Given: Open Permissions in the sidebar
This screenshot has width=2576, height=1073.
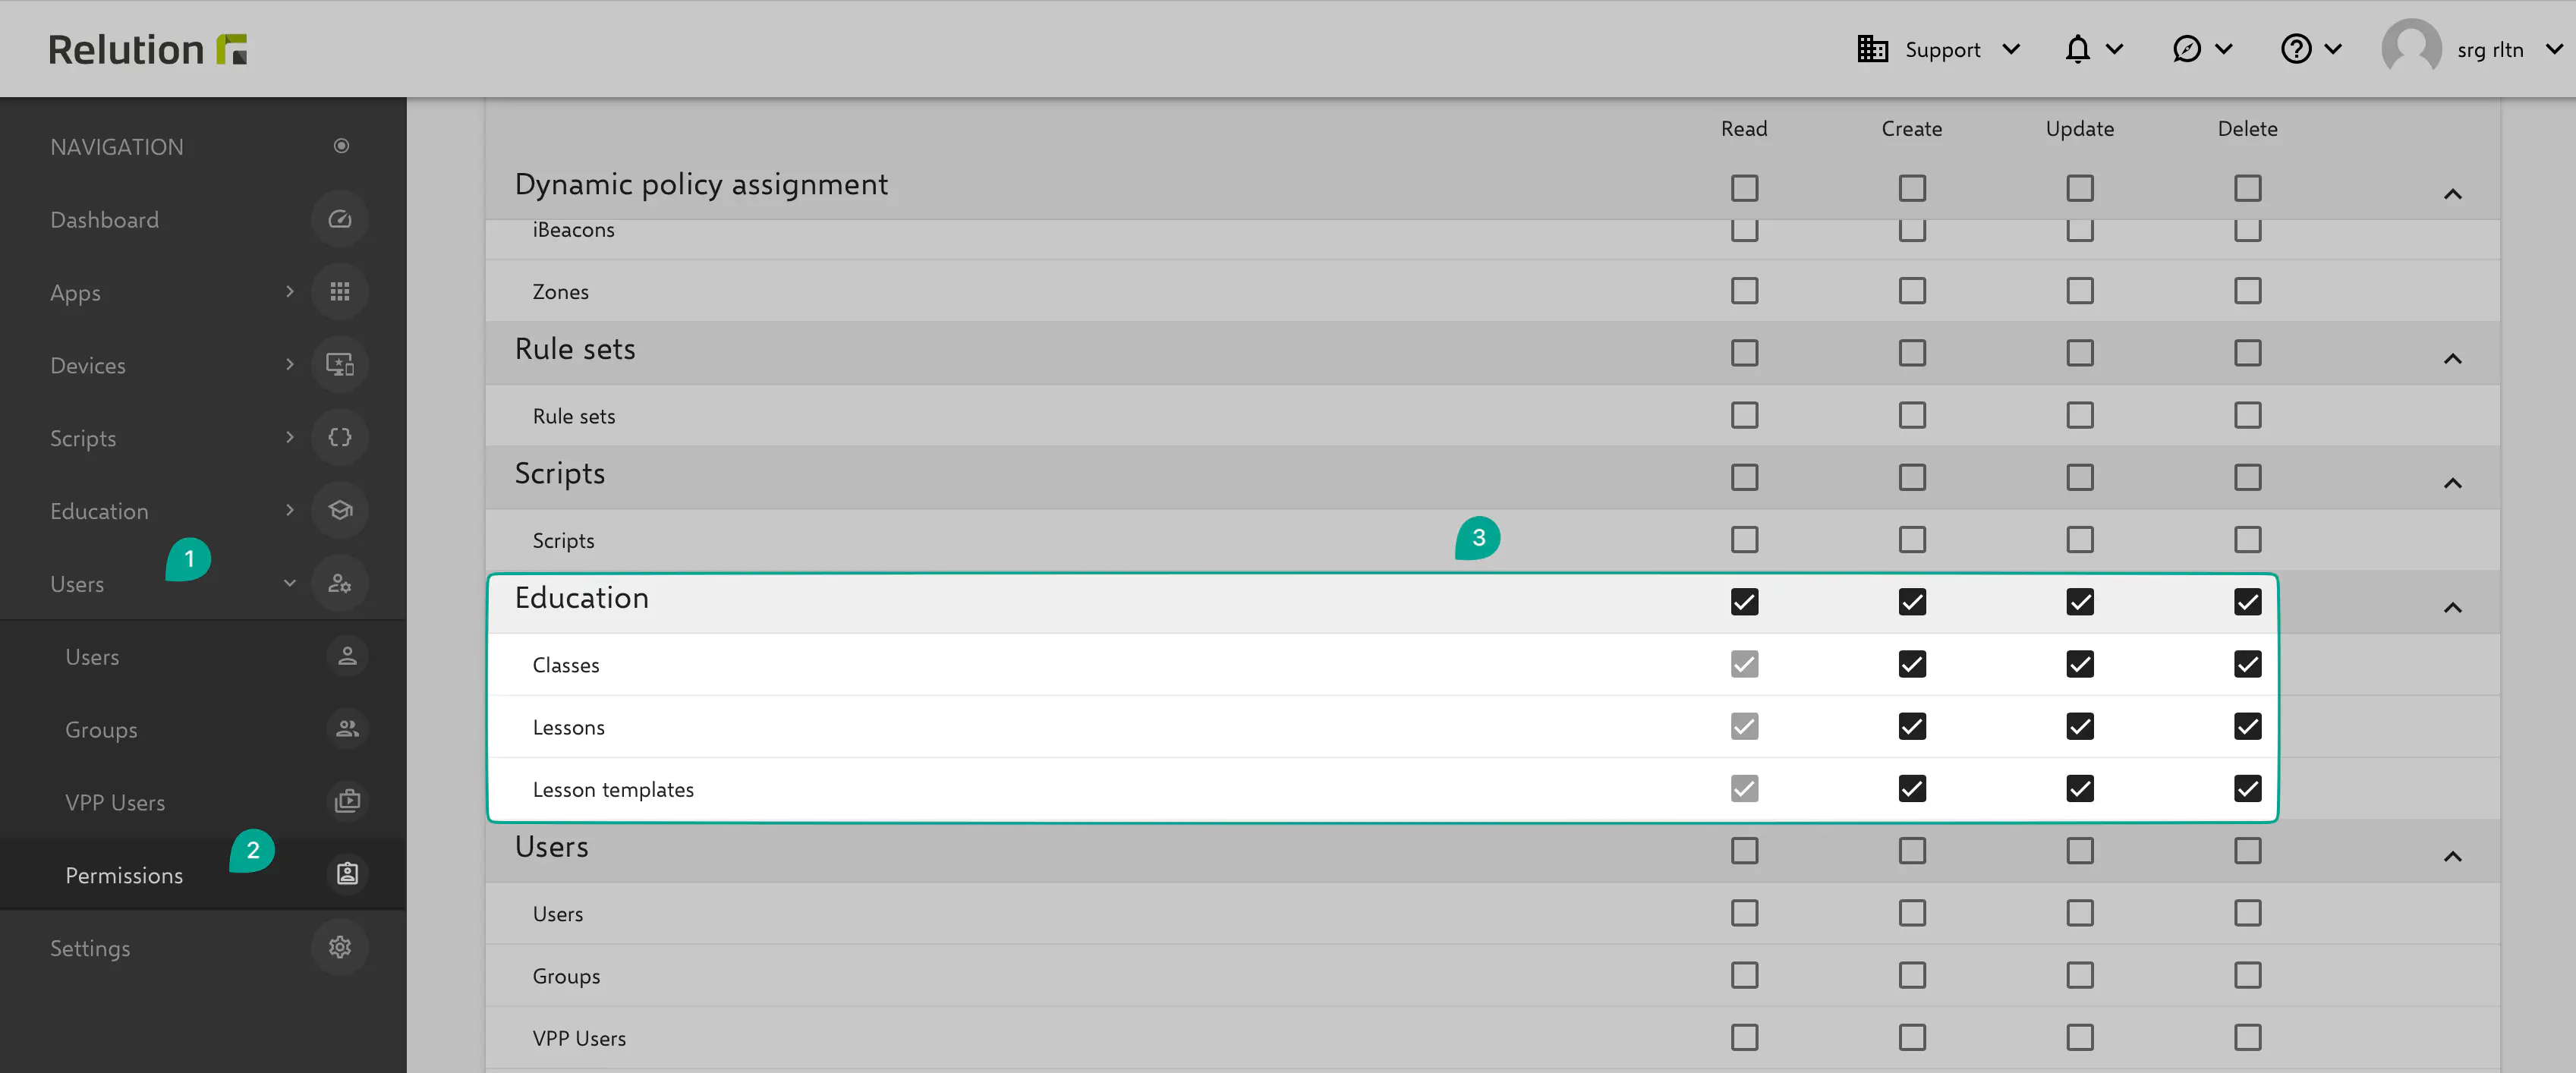Looking at the screenshot, I should (x=124, y=875).
